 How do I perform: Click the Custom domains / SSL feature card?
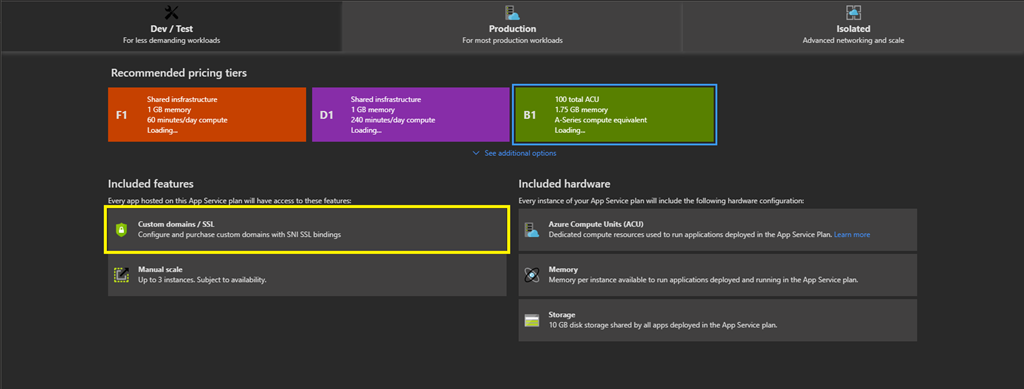[307, 229]
